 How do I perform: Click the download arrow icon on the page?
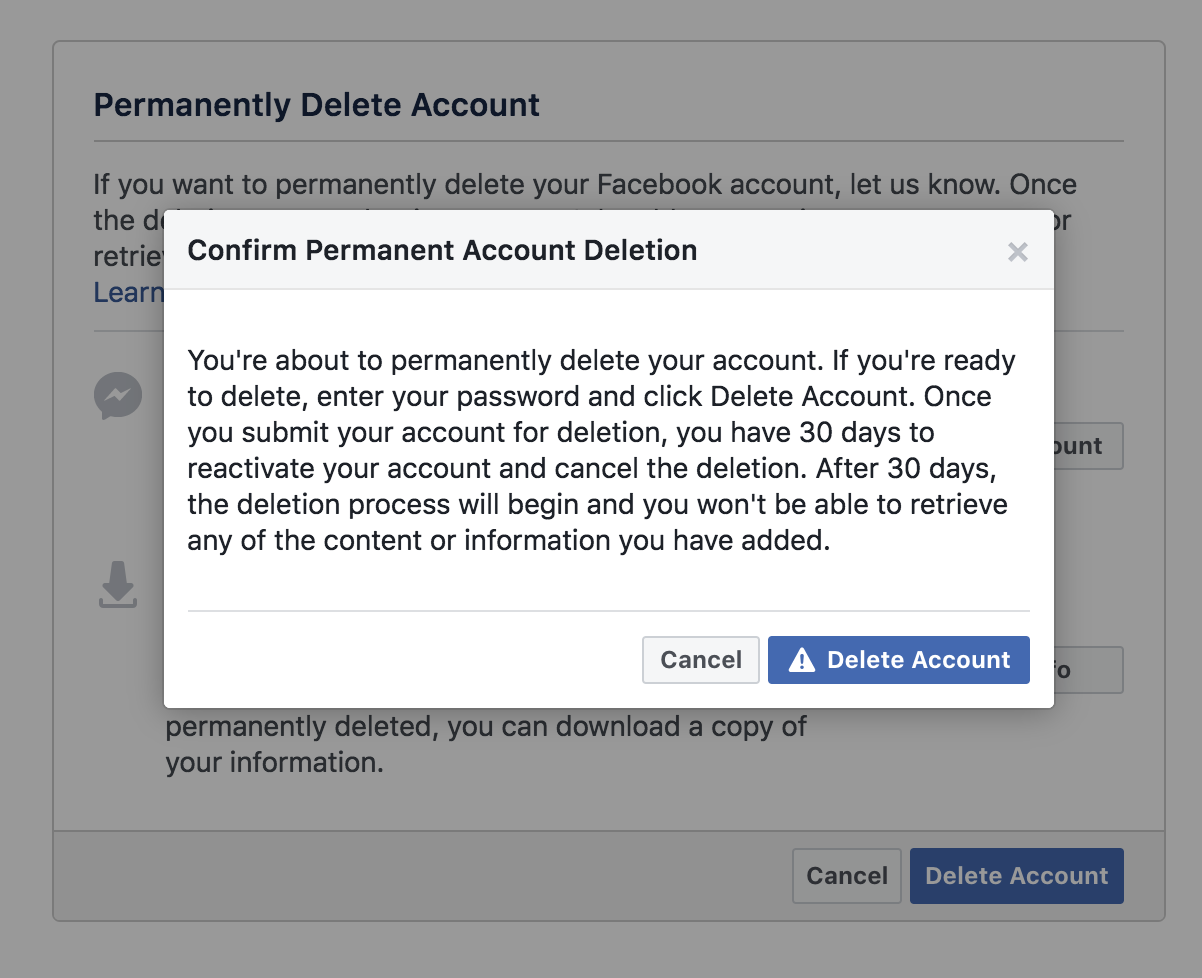[118, 585]
